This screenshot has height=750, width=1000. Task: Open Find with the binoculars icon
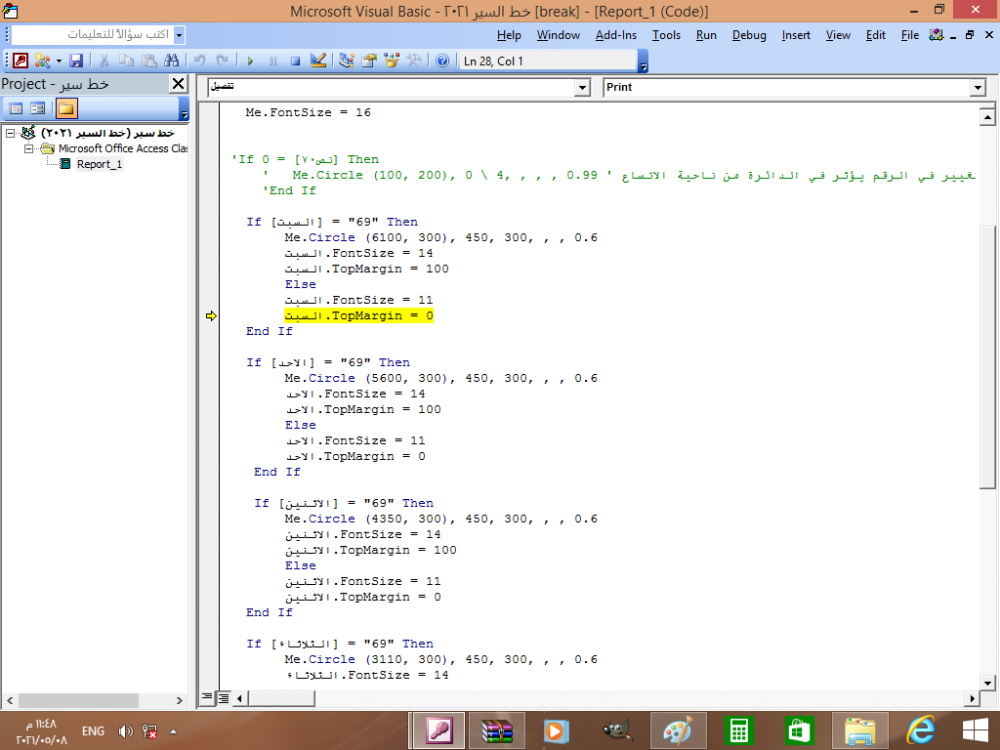tap(172, 61)
